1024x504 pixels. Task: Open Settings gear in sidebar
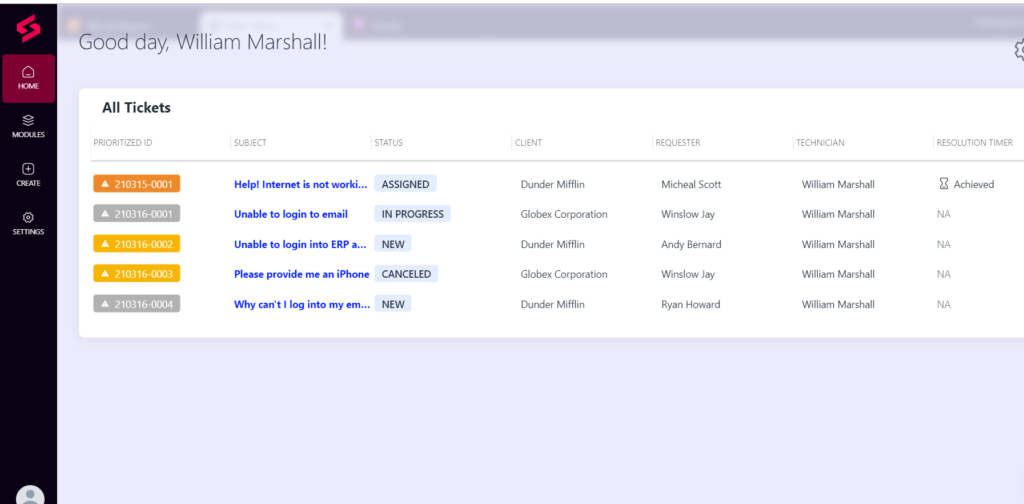[28, 218]
